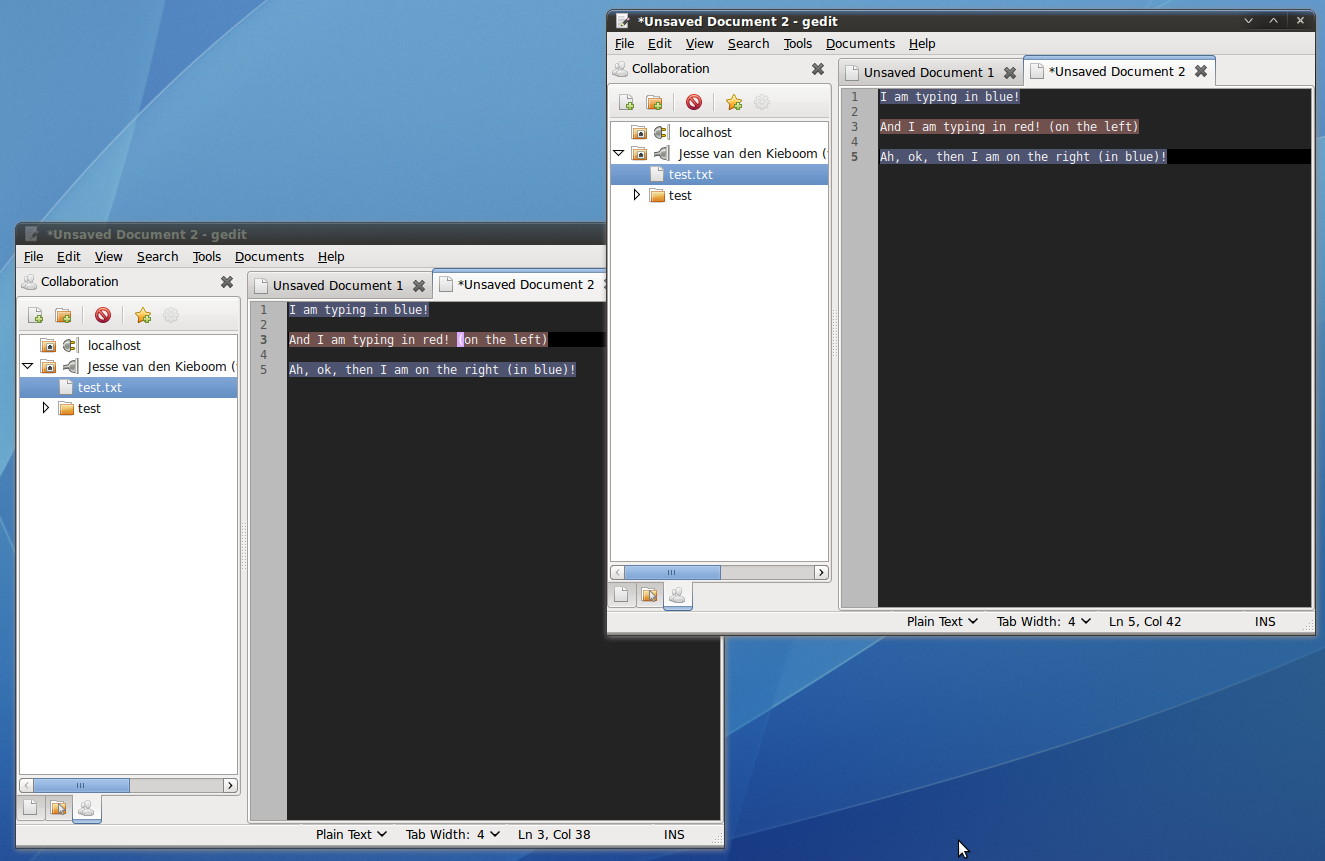Switch to File Browser side-pane tab in front window
This screenshot has width=1325, height=861.
pos(649,595)
